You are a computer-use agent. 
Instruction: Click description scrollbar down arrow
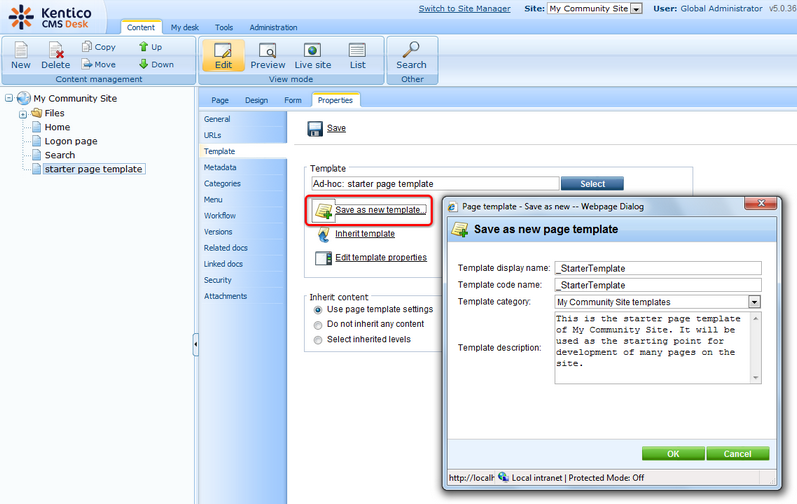[756, 377]
